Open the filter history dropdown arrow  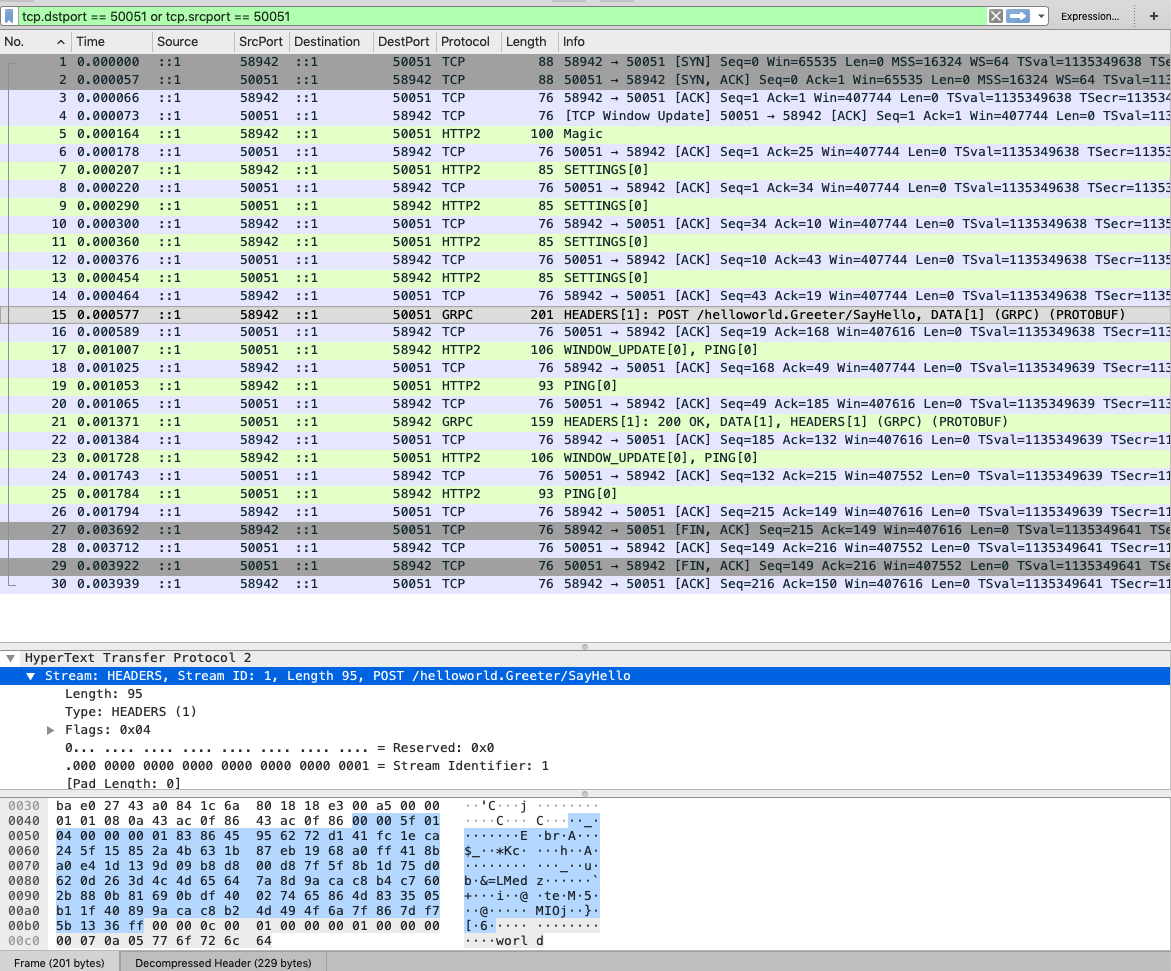pos(1042,16)
